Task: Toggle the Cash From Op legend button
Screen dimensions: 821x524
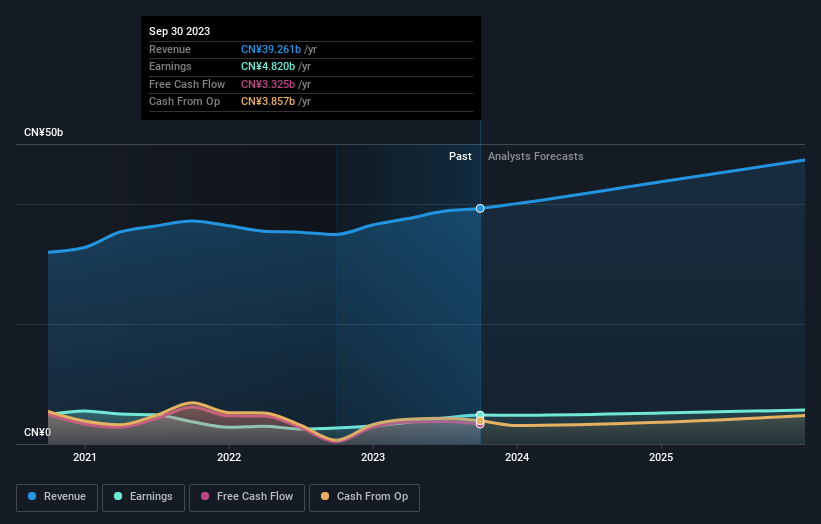Action: (364, 497)
